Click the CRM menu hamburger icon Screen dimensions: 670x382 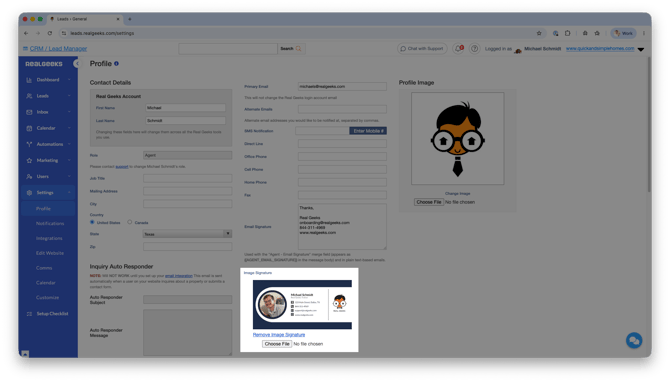click(x=25, y=49)
